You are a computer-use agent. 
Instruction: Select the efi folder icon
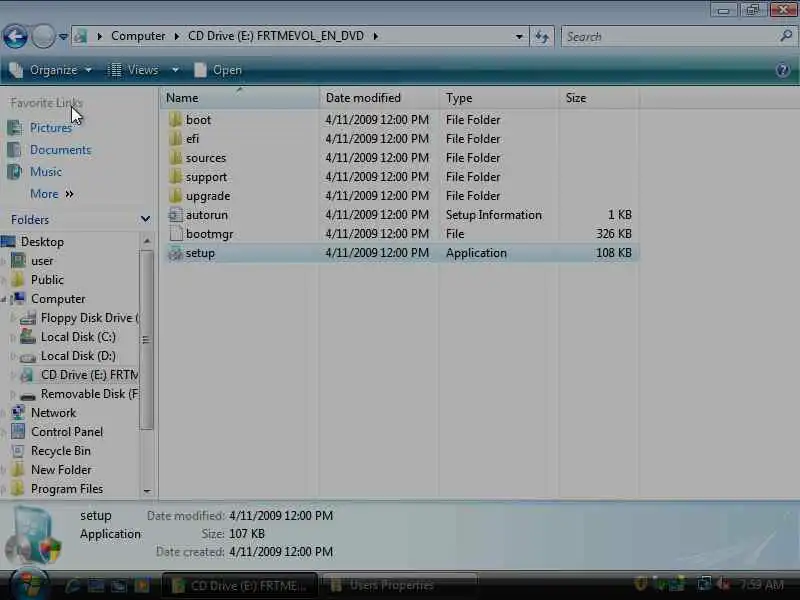coord(176,138)
